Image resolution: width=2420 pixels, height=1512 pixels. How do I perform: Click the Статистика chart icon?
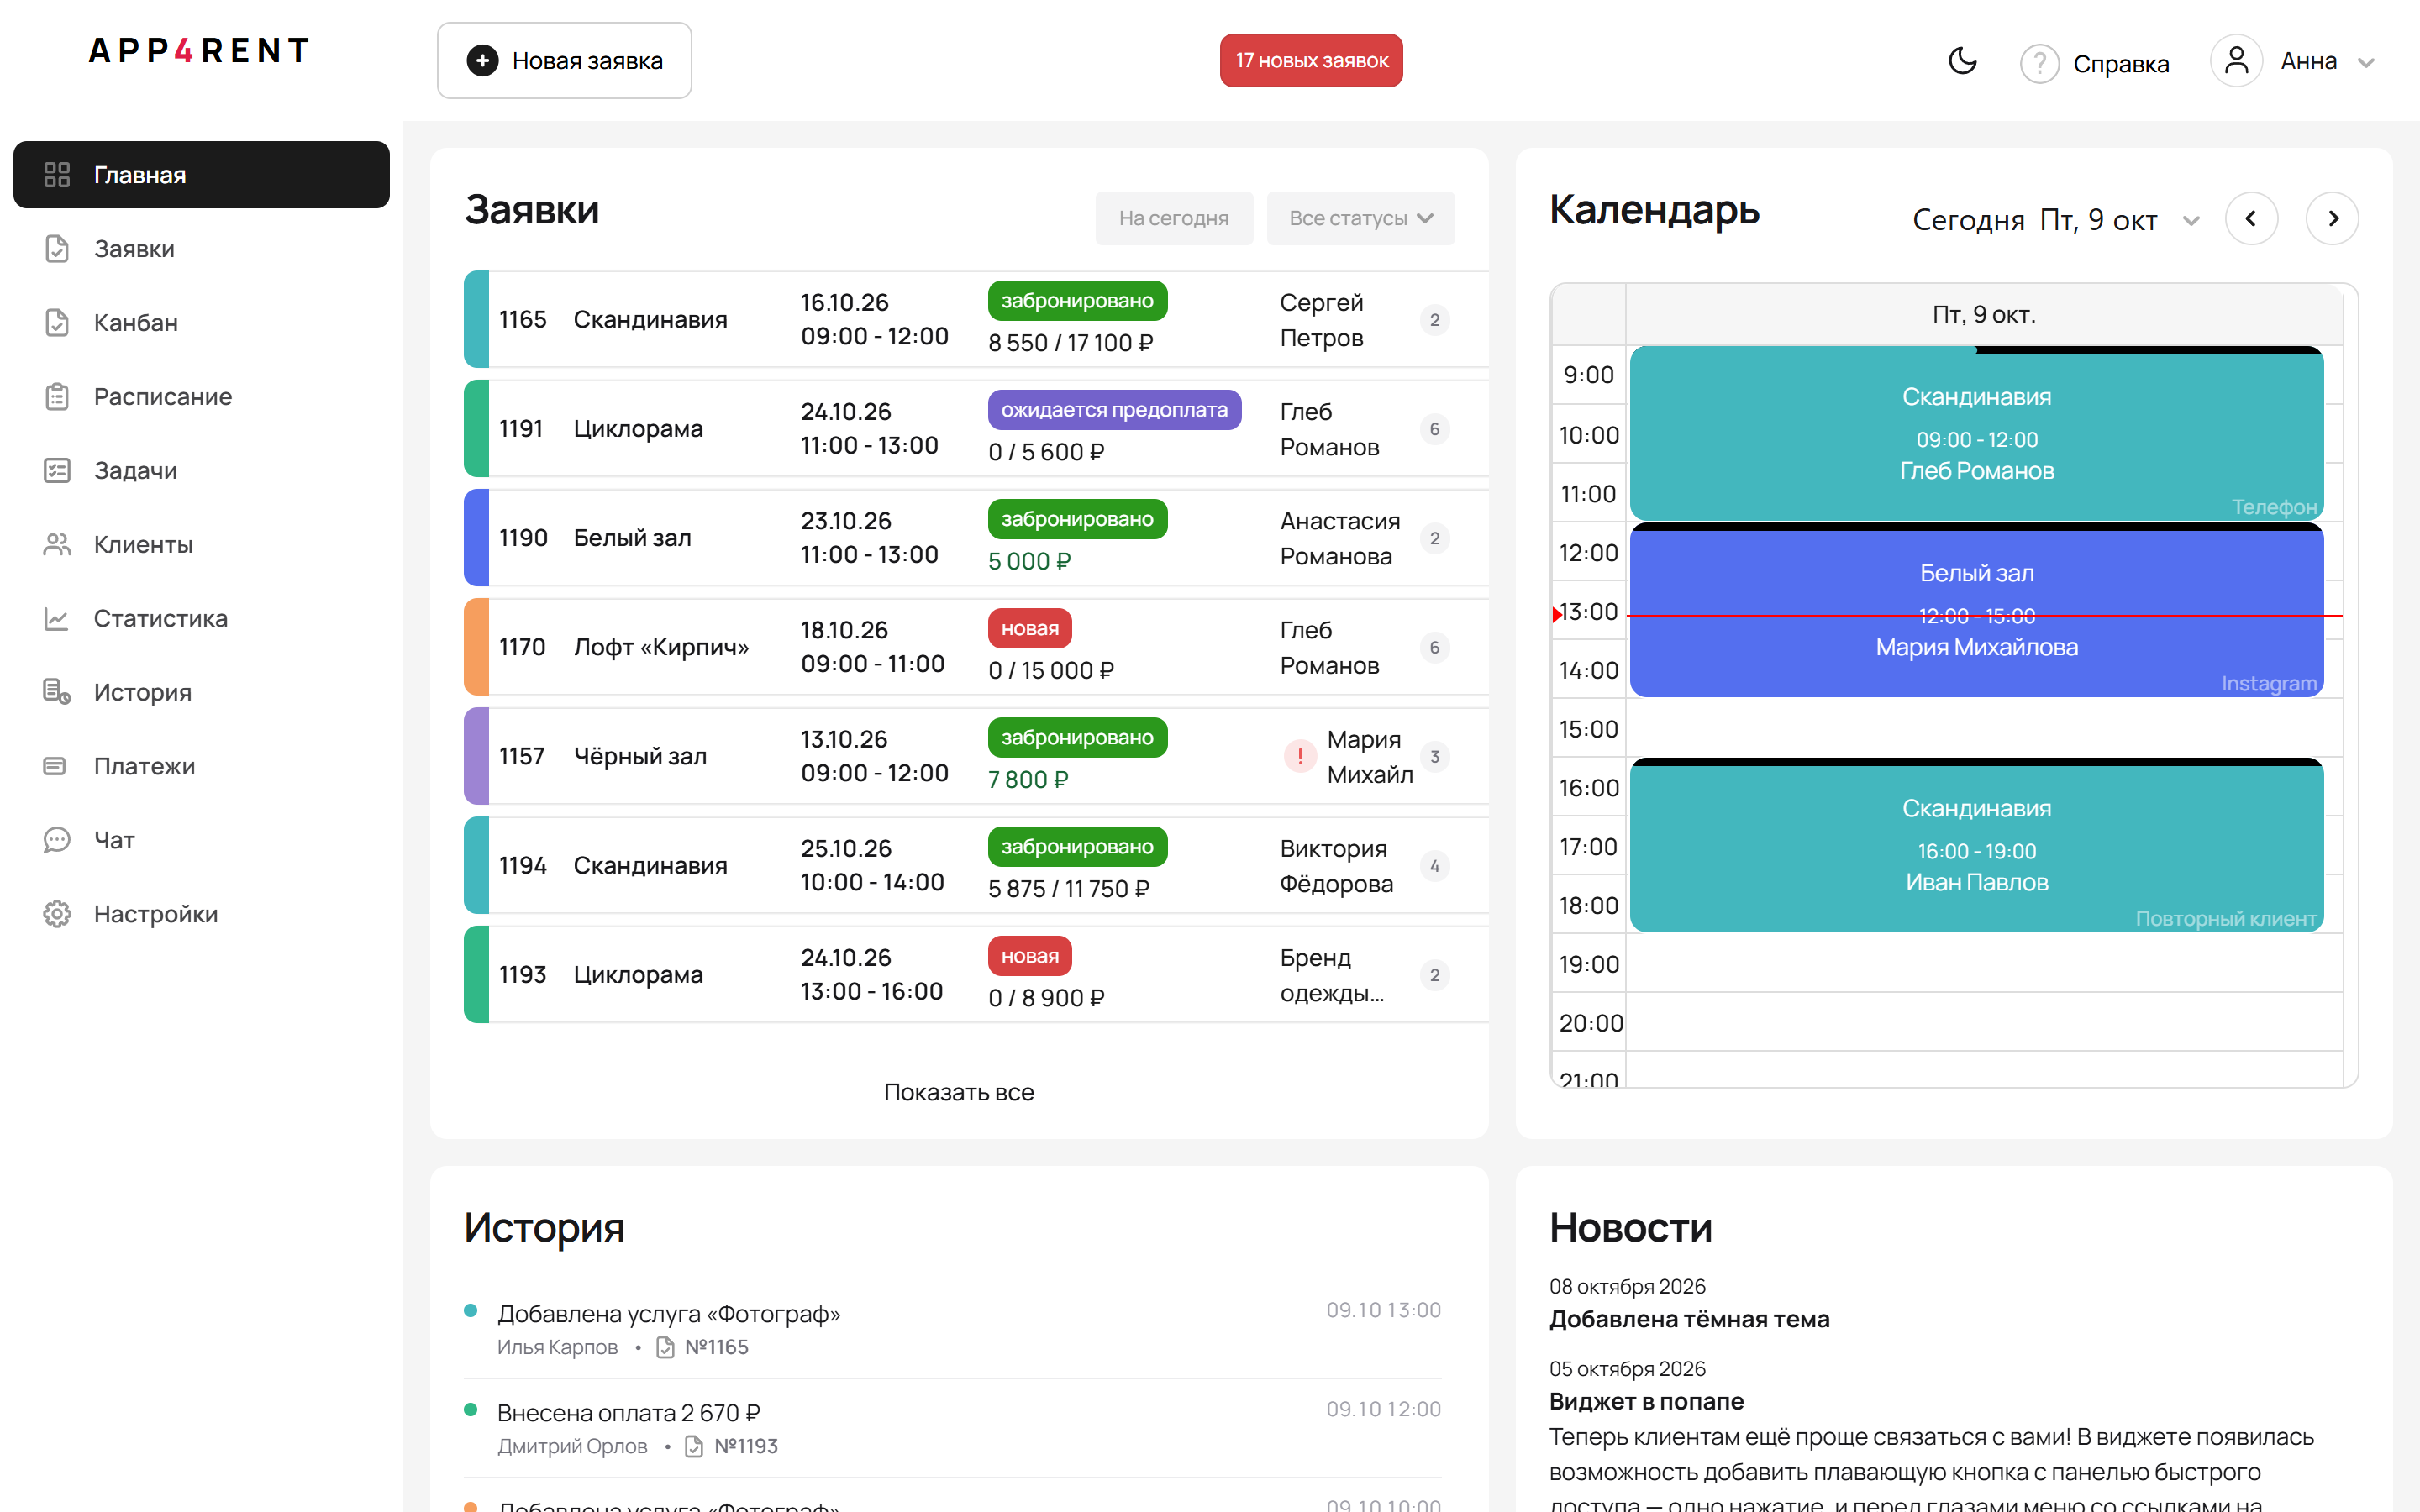pyautogui.click(x=57, y=619)
